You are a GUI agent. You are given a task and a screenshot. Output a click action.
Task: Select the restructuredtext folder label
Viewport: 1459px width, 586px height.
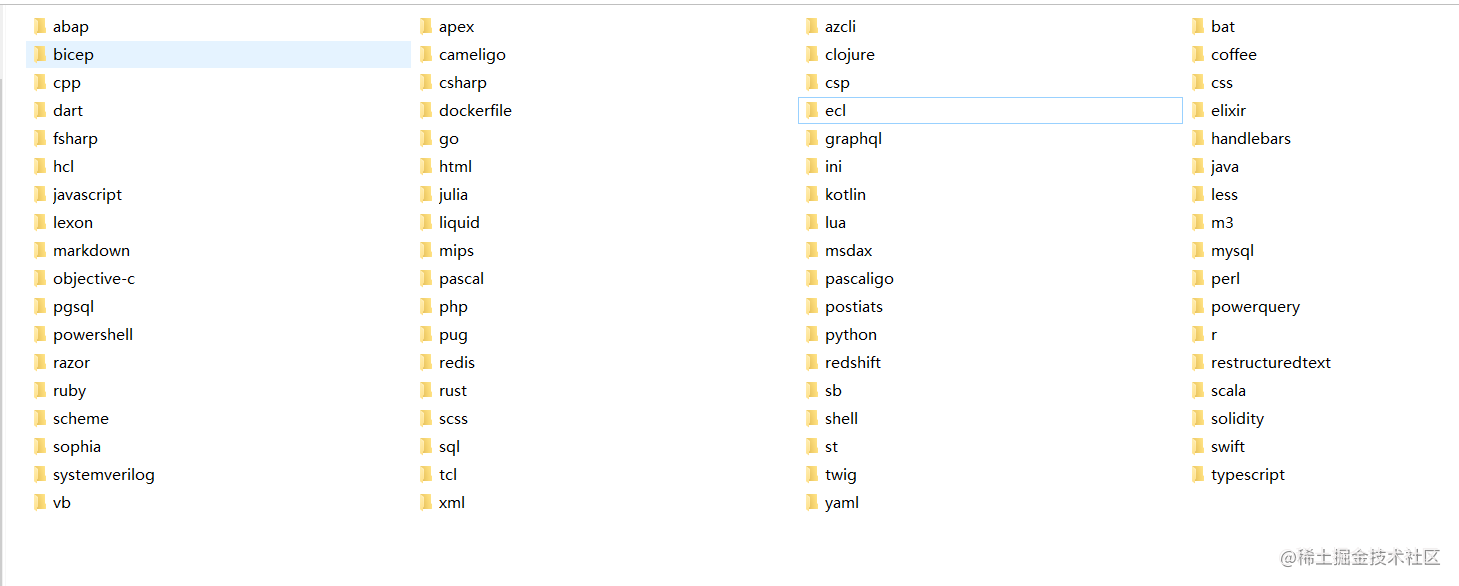(1270, 363)
